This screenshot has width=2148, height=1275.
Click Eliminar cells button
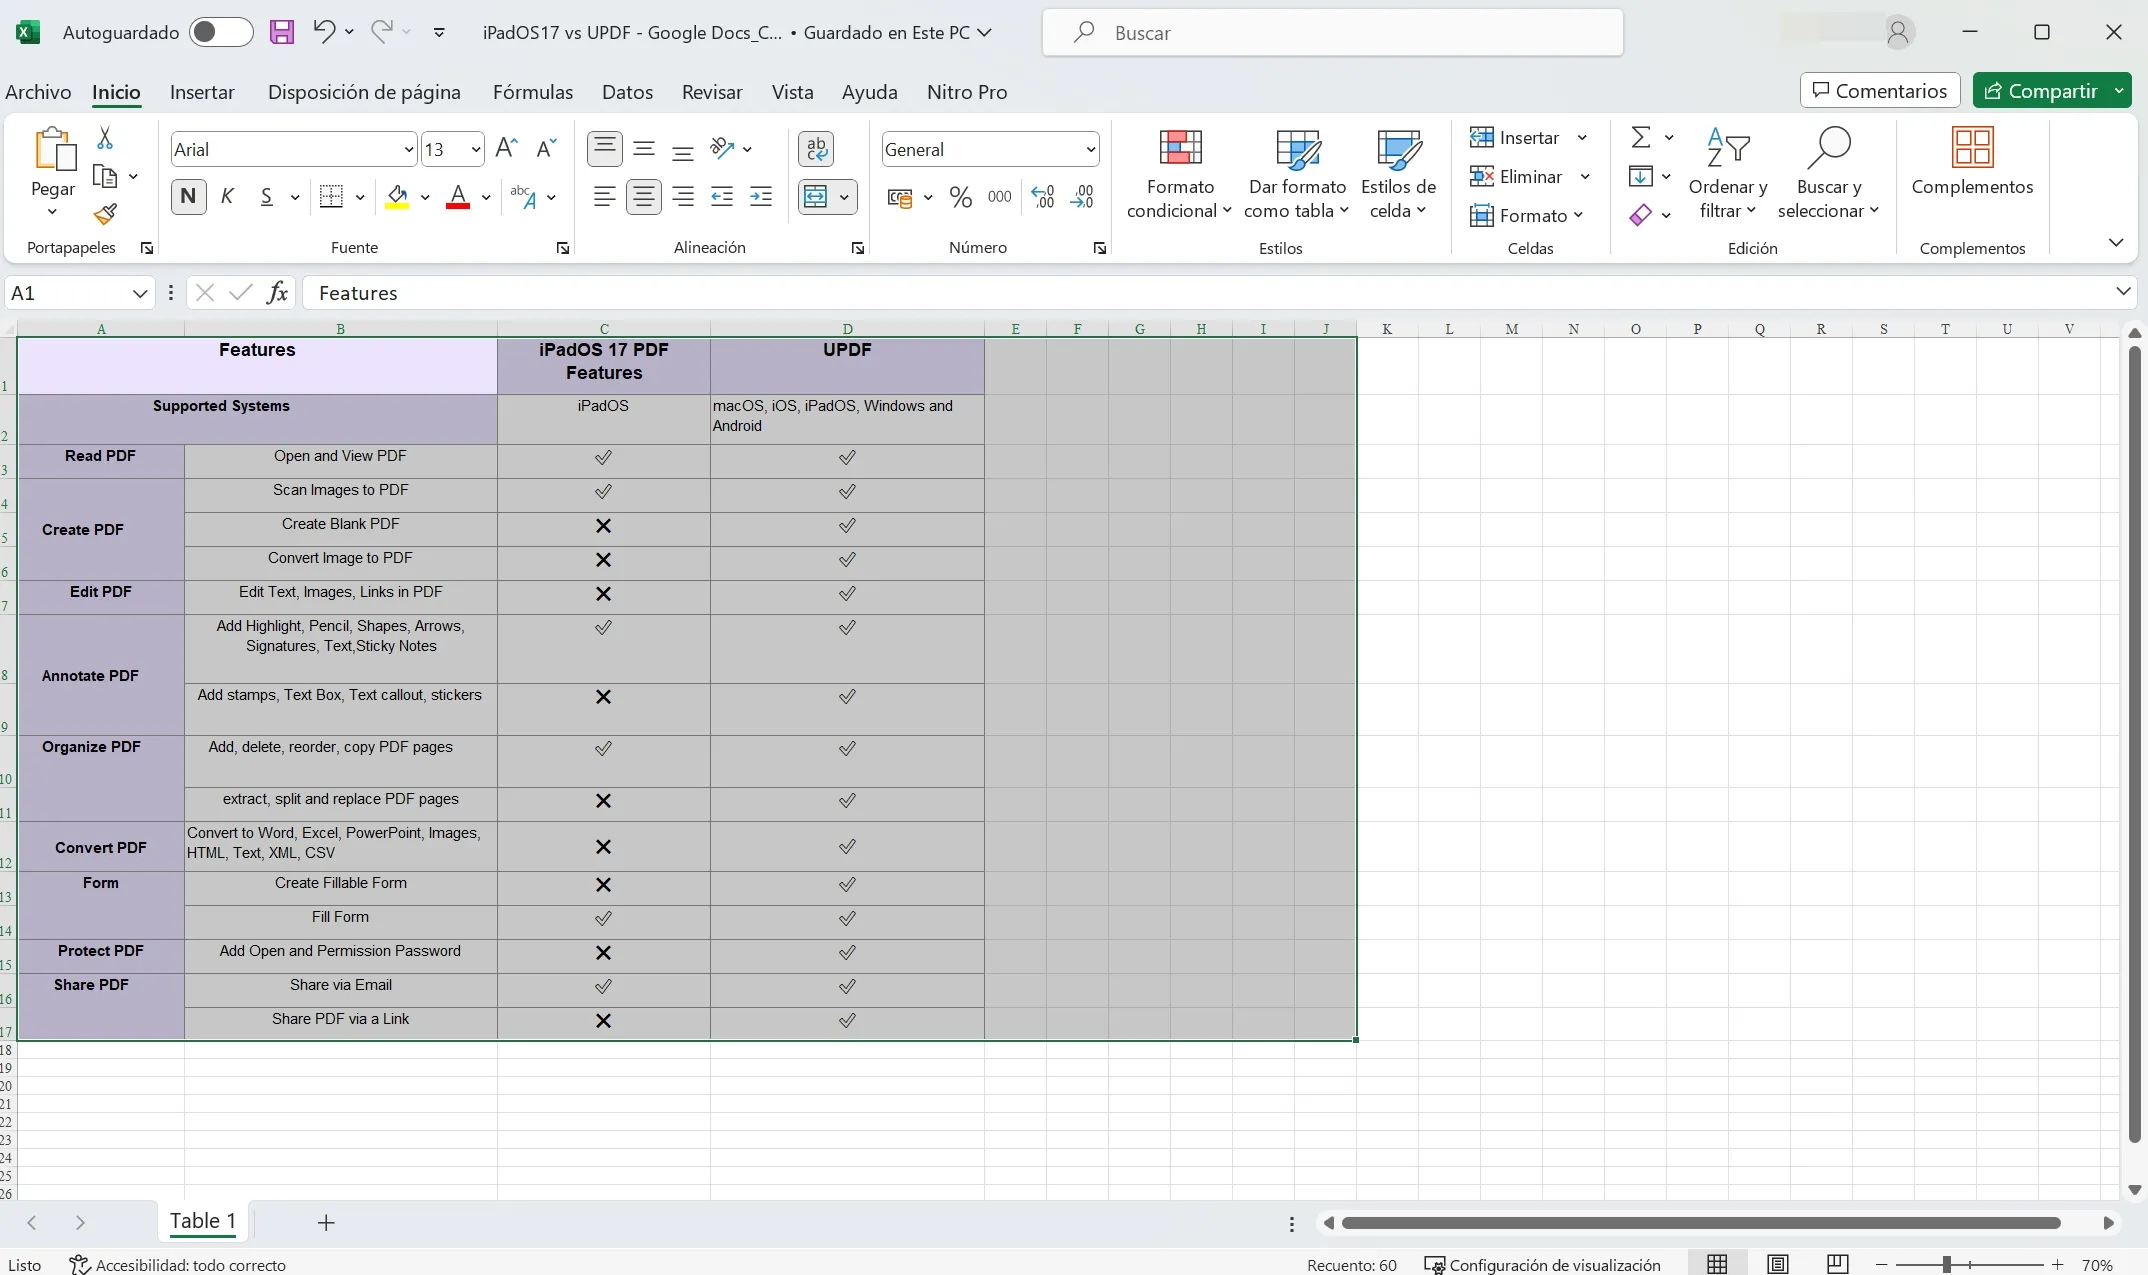1516,176
